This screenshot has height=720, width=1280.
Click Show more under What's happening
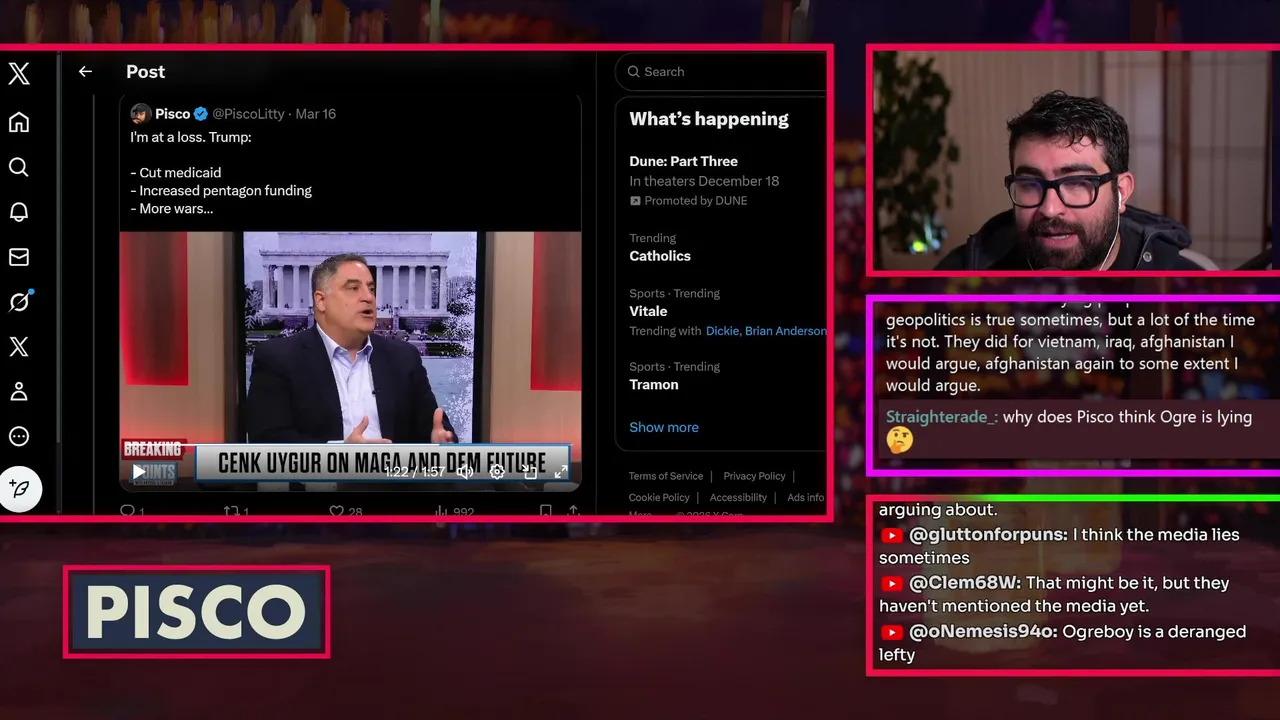pos(664,427)
